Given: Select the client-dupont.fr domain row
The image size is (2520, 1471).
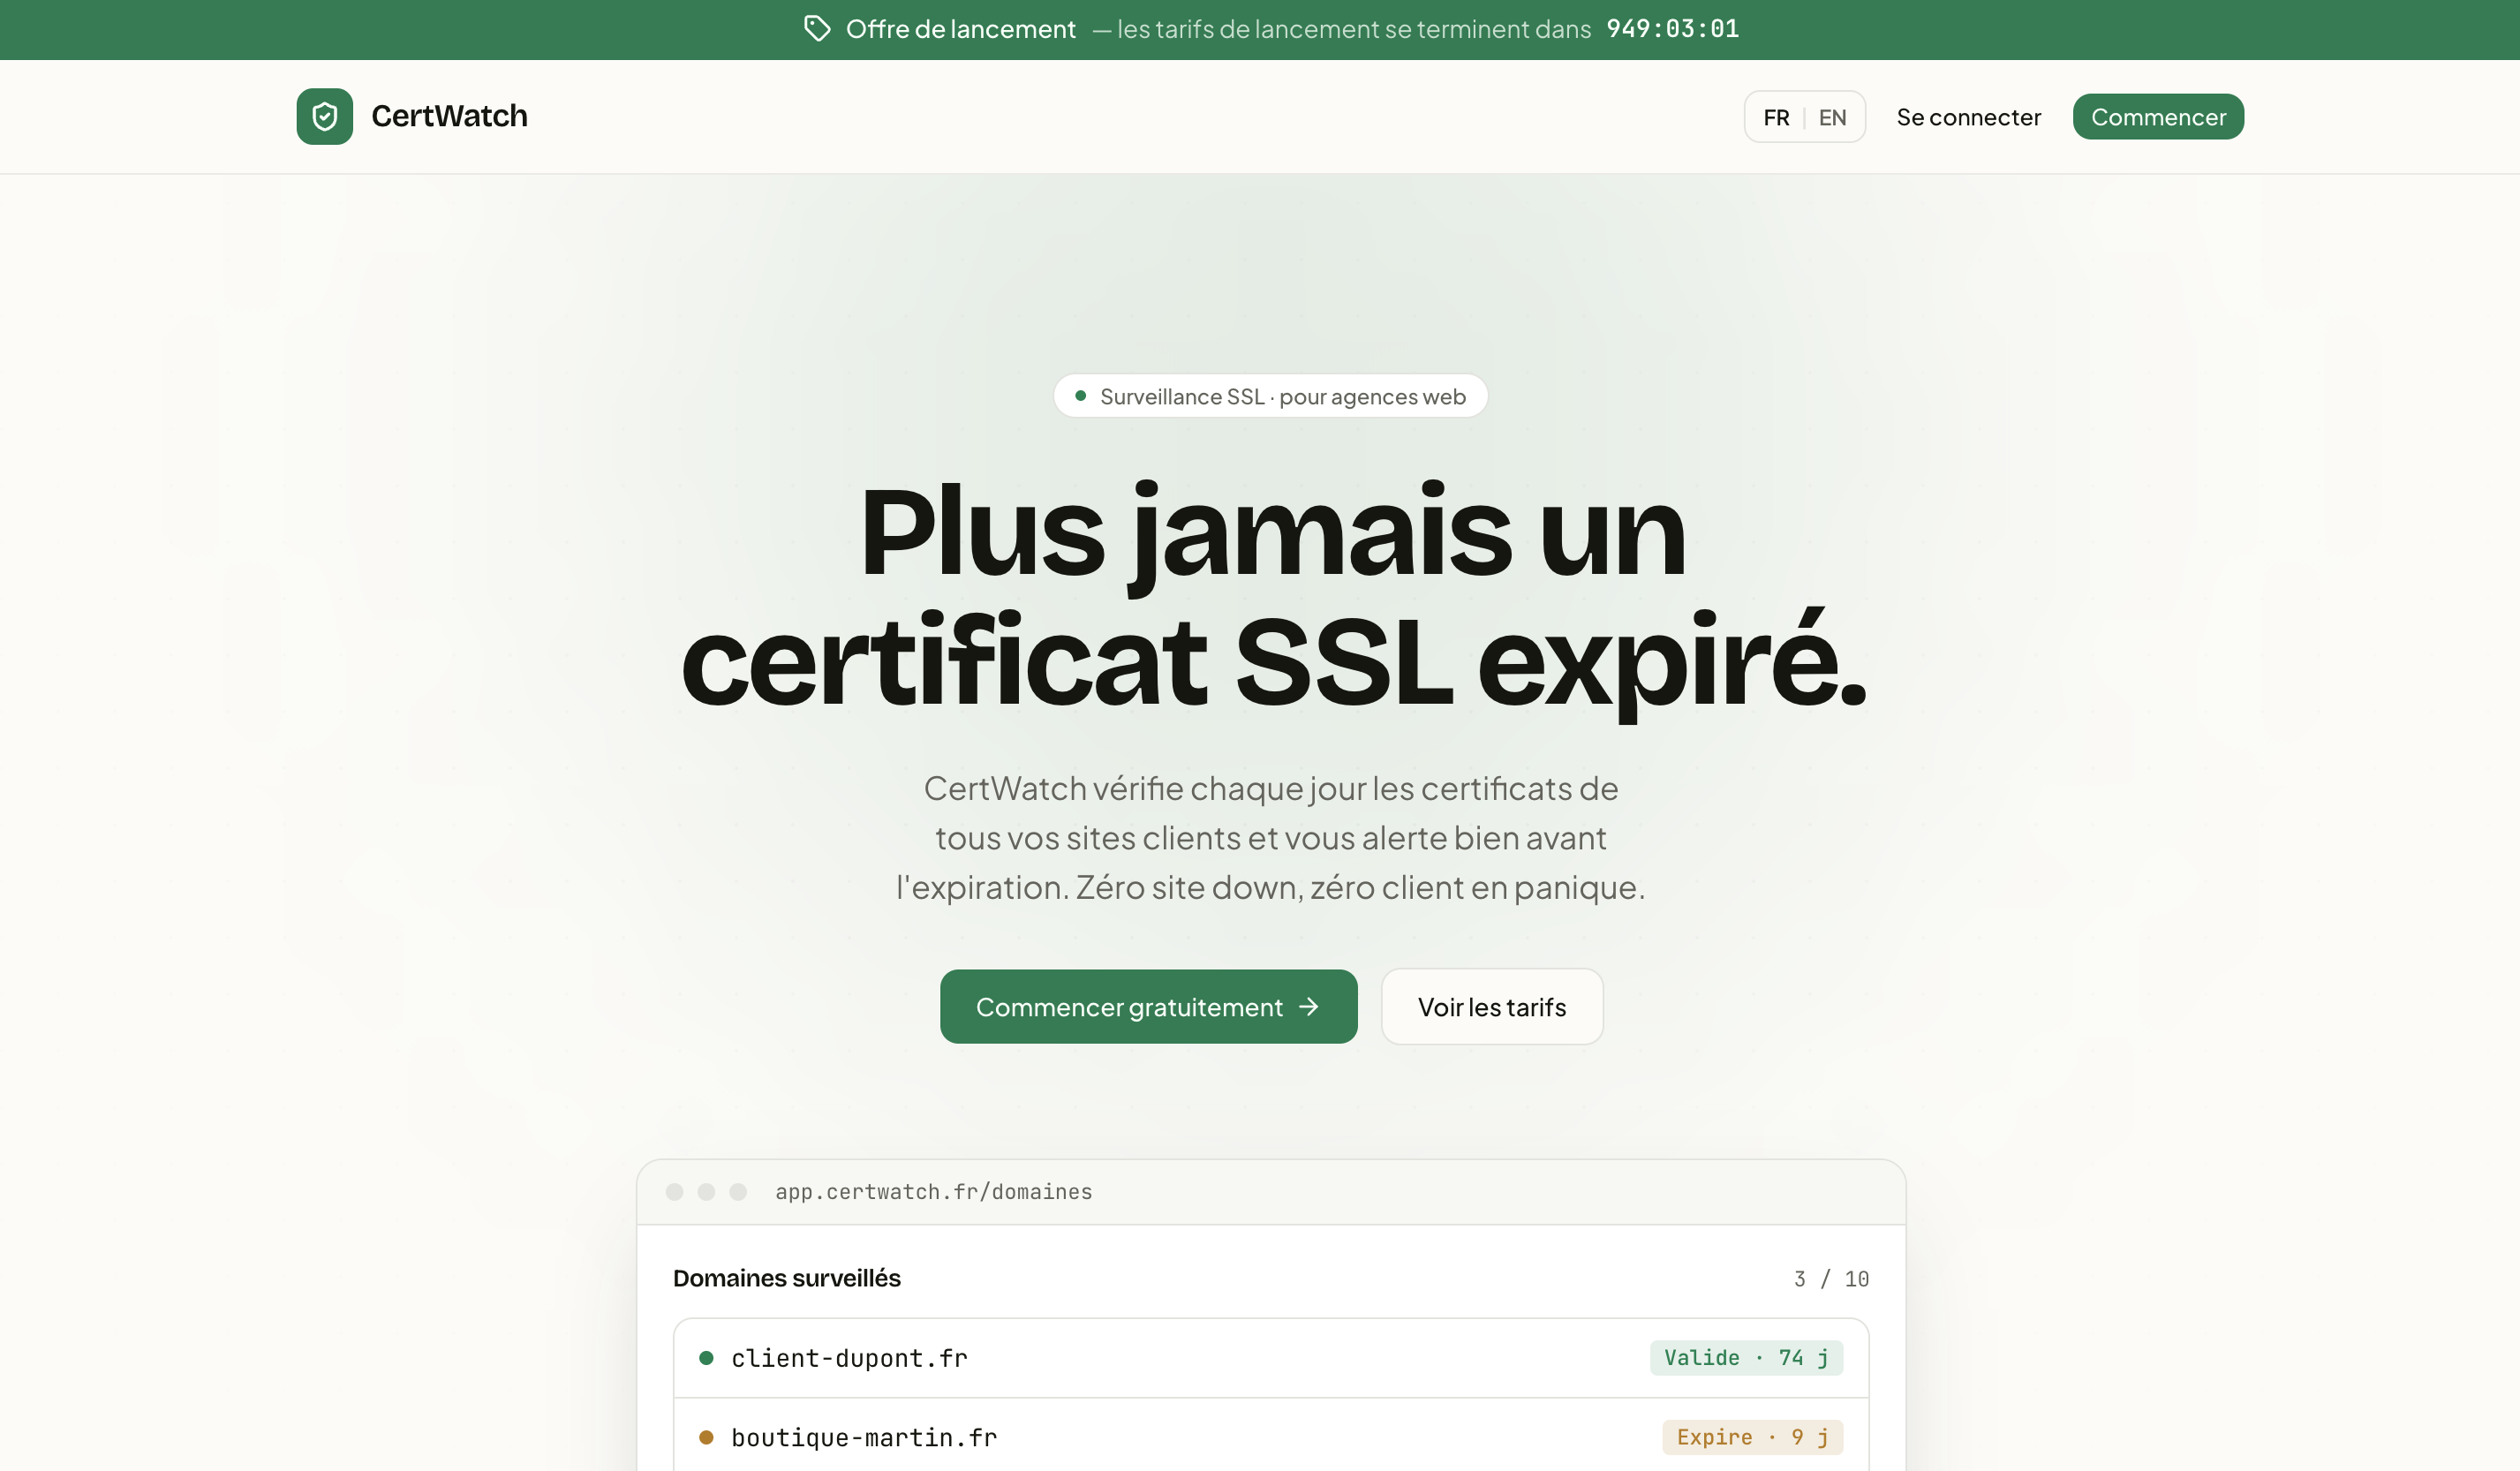Looking at the screenshot, I should point(1271,1358).
